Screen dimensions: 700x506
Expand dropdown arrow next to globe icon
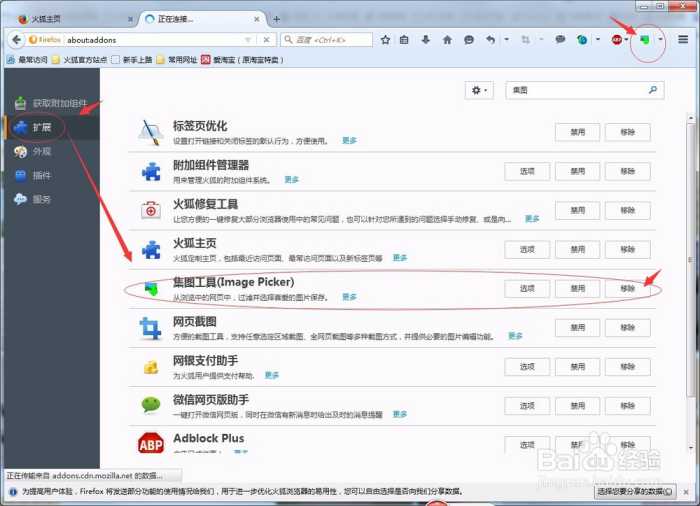click(x=598, y=40)
